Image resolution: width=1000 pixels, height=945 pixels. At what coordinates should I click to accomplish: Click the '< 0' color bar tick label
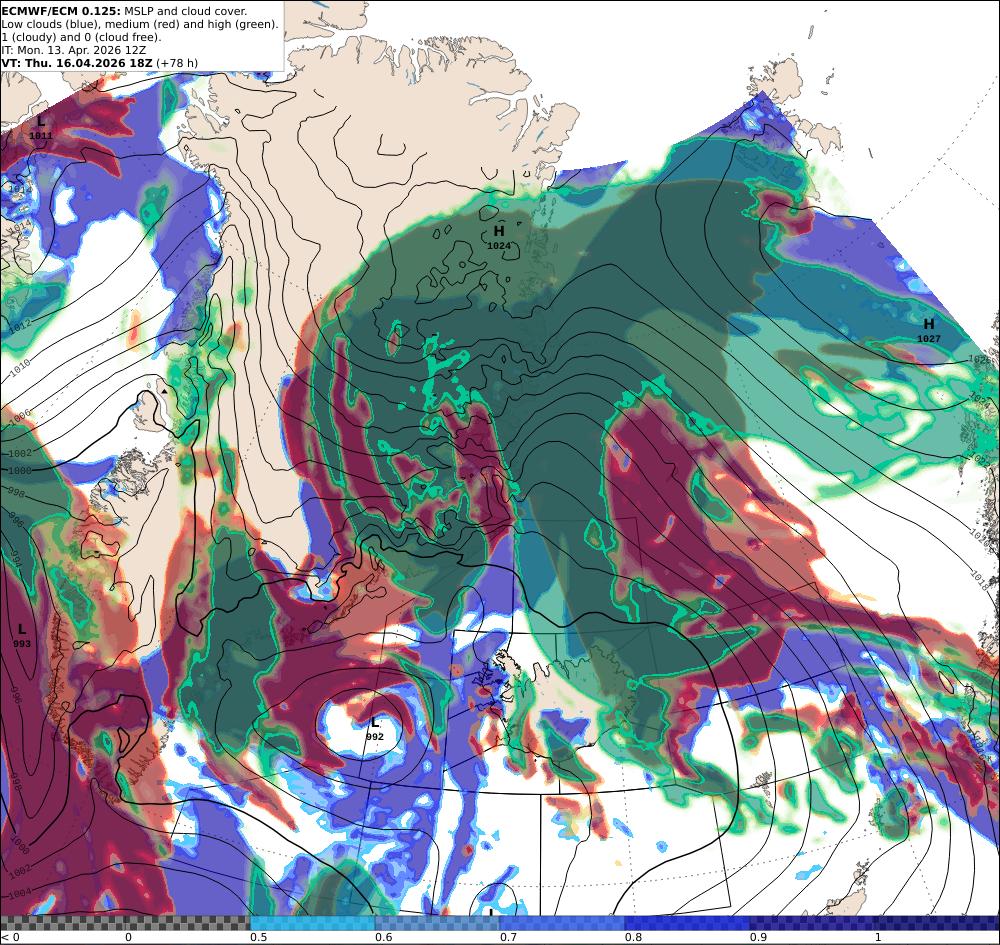(11, 937)
